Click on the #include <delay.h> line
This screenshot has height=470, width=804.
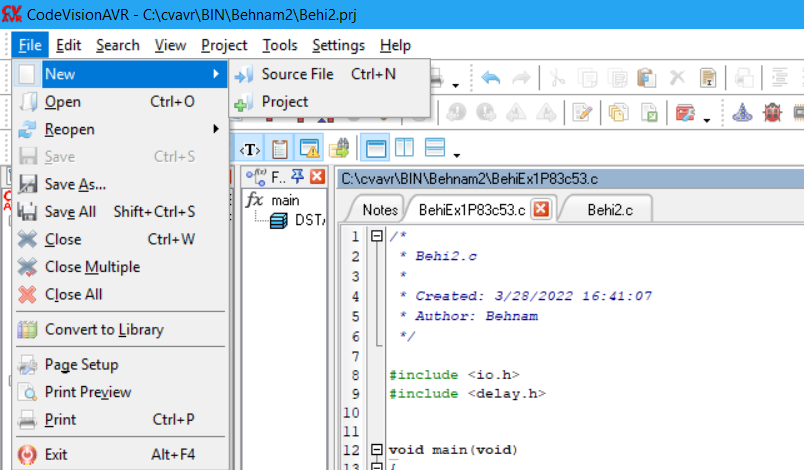pos(467,394)
